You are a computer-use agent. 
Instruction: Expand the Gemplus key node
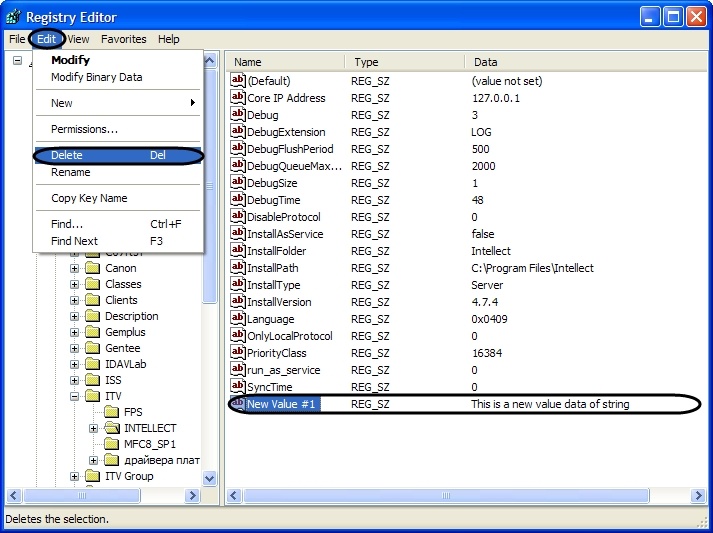(75, 332)
